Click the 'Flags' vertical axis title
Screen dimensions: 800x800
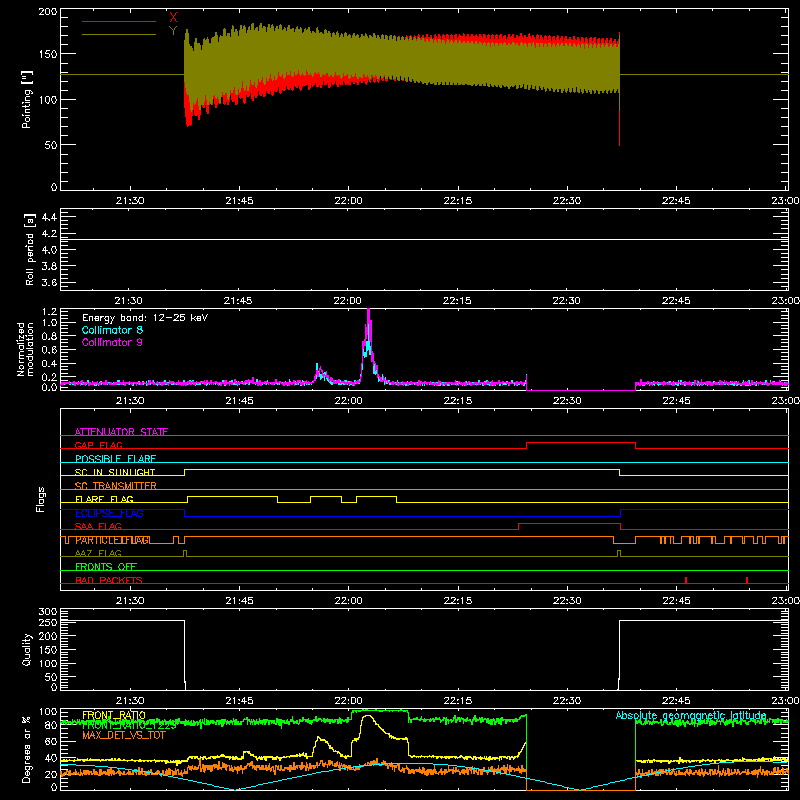point(41,499)
